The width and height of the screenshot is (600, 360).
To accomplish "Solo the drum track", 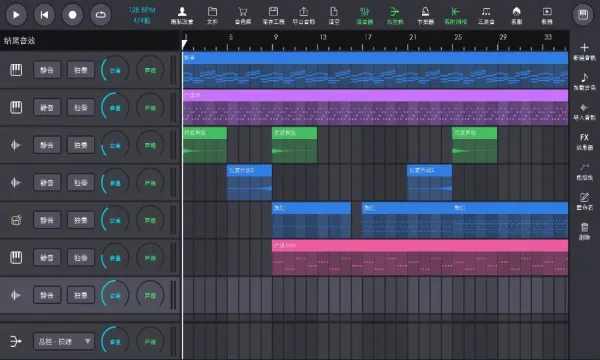I will [x=81, y=220].
